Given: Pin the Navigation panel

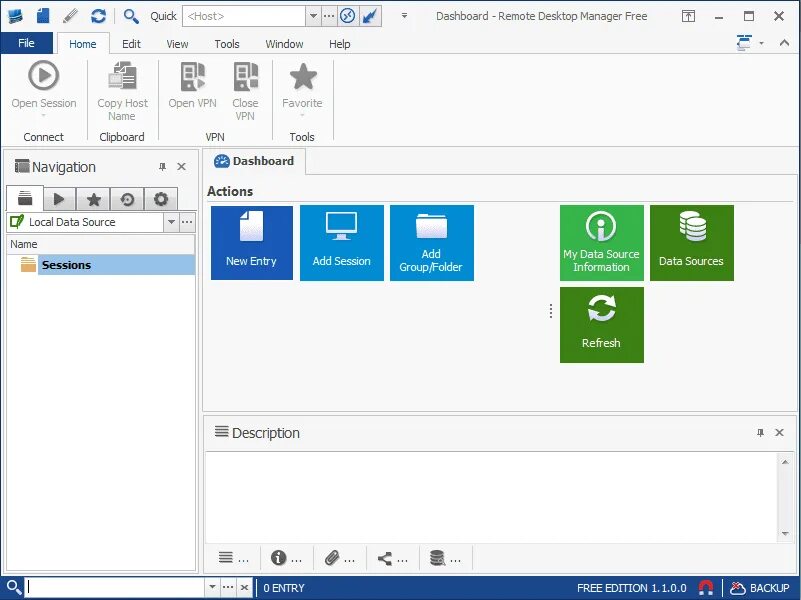Looking at the screenshot, I should [x=162, y=166].
